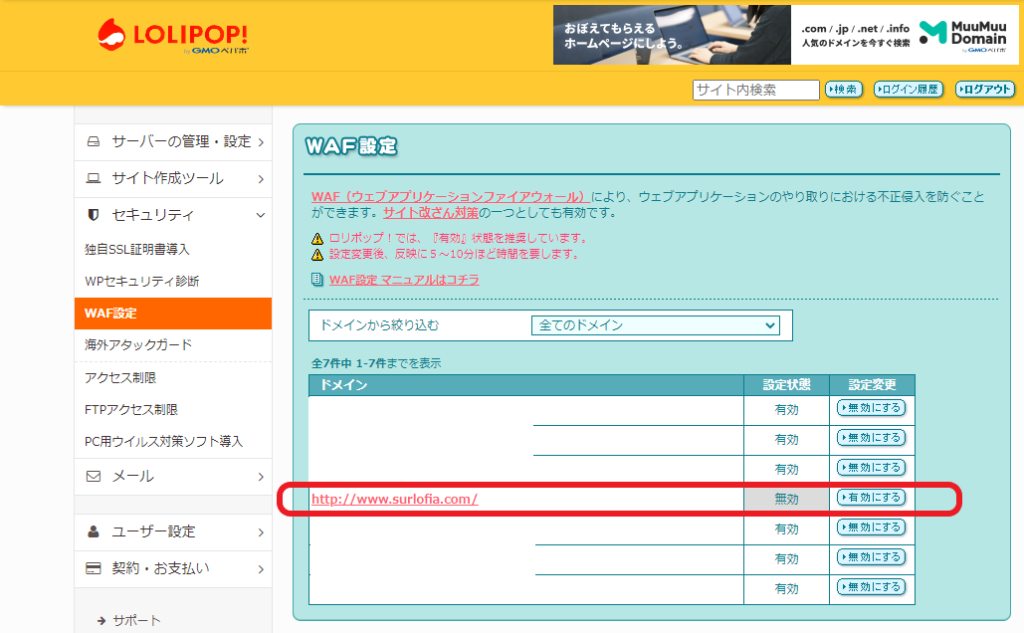Open the 全てのドメイン domain filter dropdown
1024x633 pixels.
coord(655,326)
